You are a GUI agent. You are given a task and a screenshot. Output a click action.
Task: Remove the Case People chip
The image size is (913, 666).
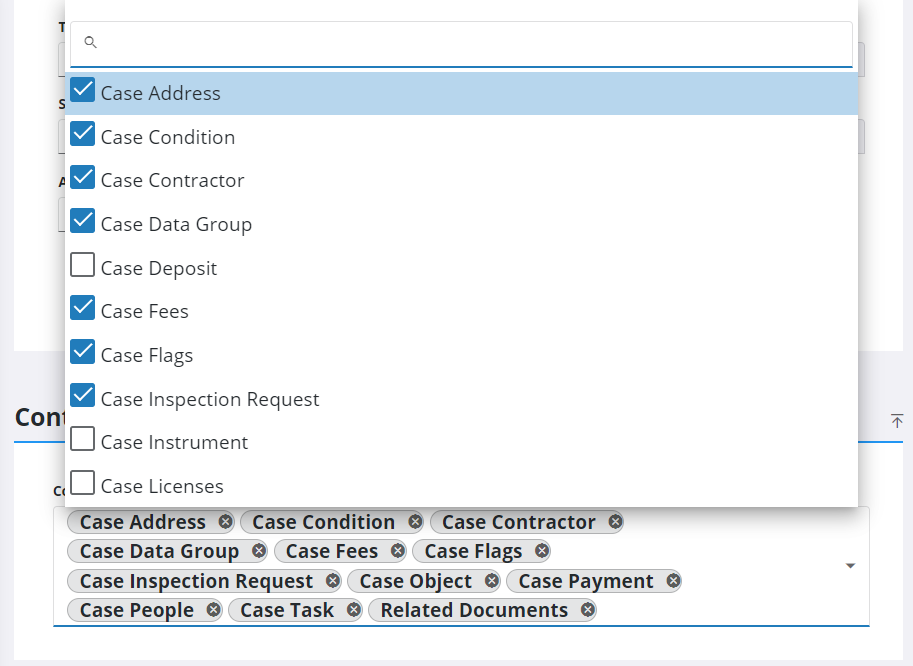coord(212,610)
